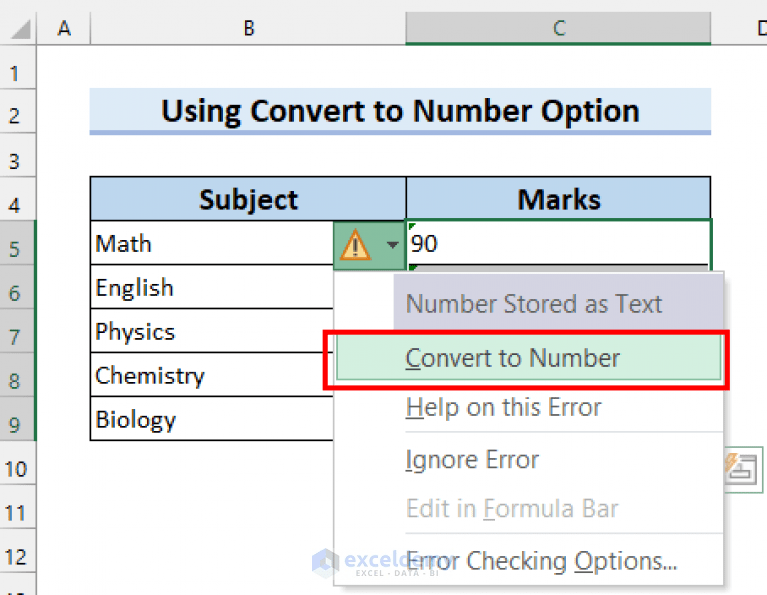Select the Physics cell
Screen dimensions: 767x595
[x=212, y=331]
